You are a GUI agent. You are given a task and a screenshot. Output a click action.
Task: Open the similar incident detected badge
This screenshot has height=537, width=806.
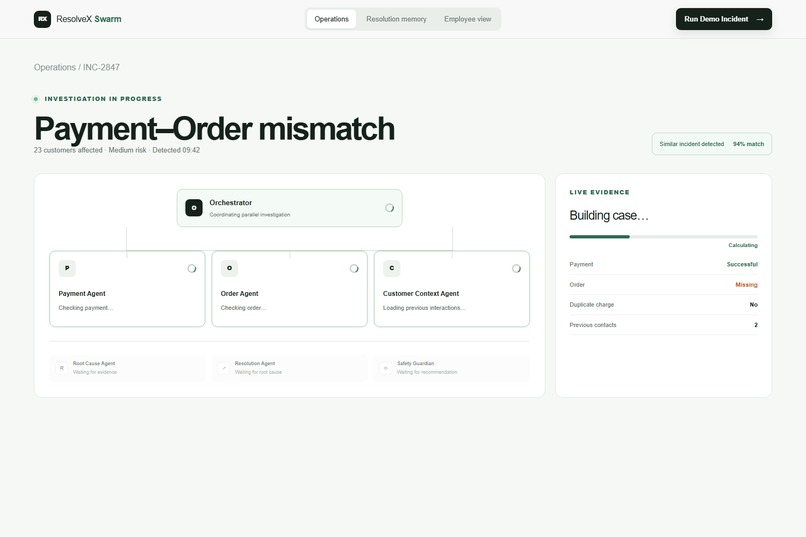click(712, 144)
